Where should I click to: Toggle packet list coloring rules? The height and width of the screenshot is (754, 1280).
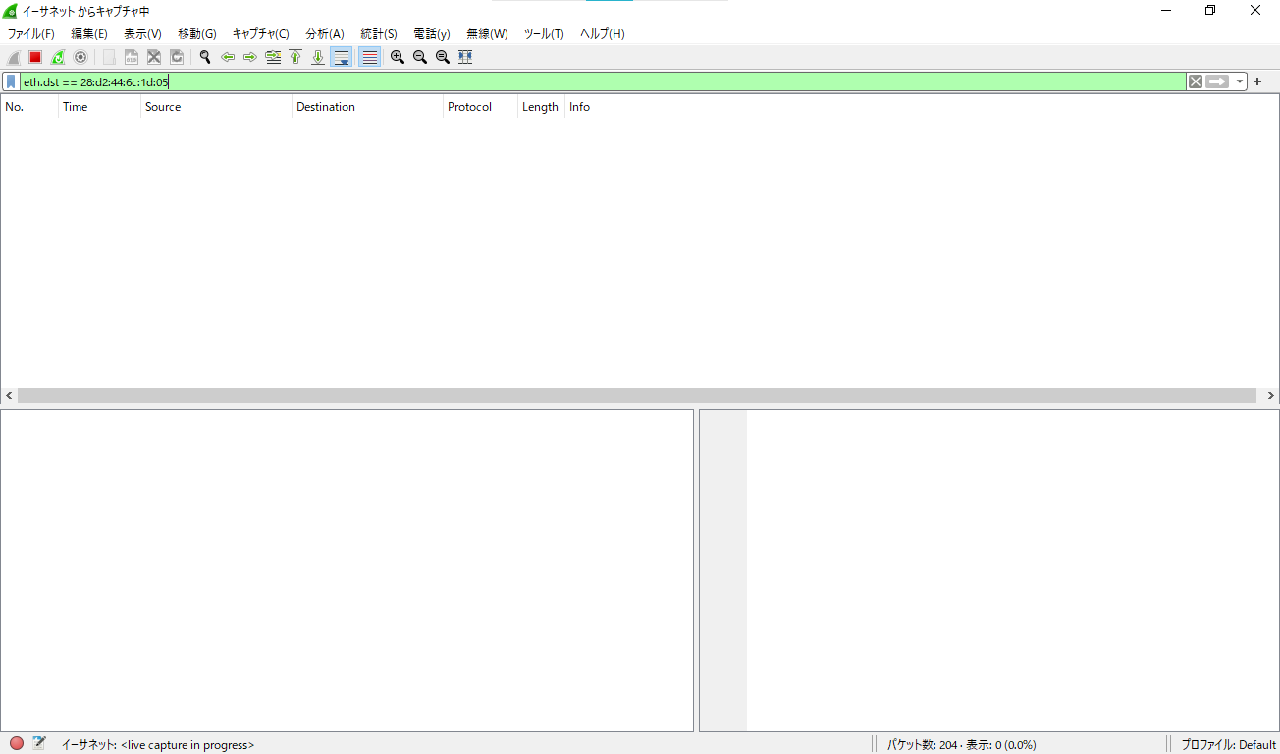370,57
